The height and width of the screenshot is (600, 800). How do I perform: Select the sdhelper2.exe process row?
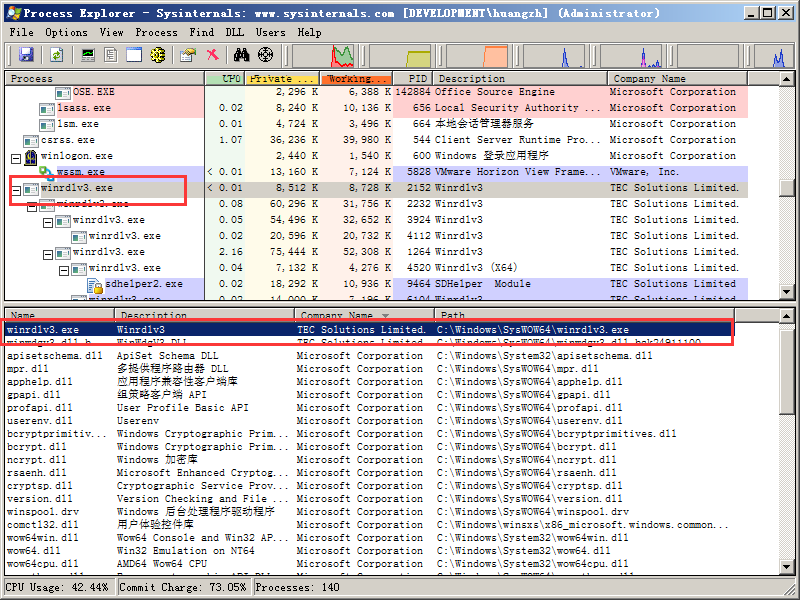377,284
